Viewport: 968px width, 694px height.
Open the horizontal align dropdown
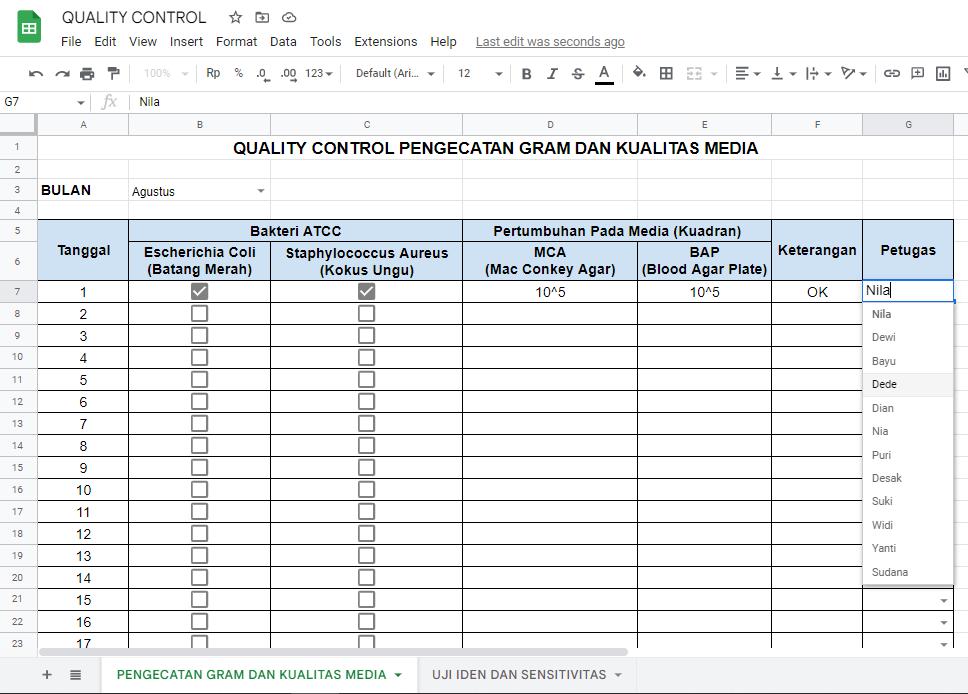click(748, 73)
